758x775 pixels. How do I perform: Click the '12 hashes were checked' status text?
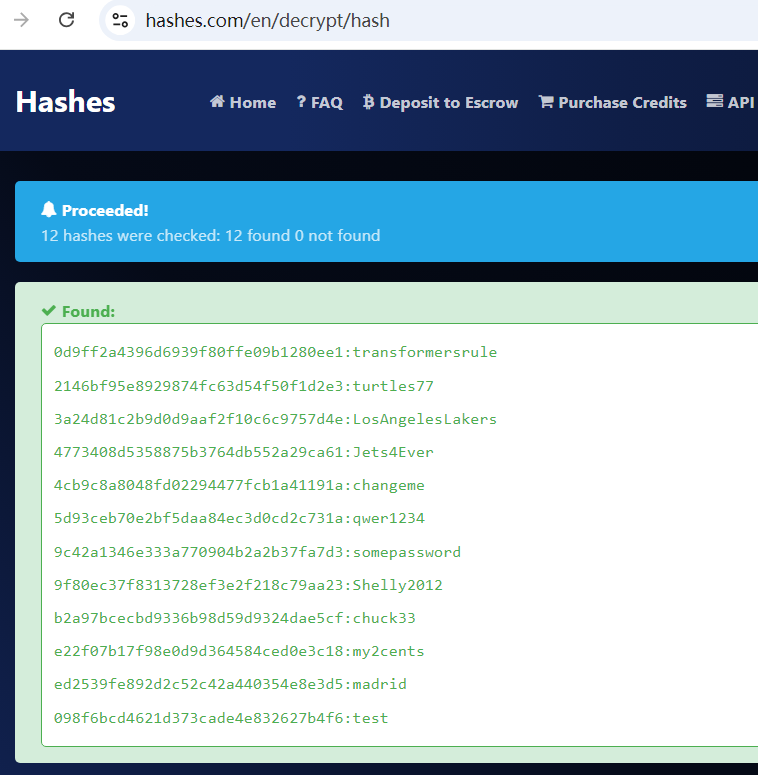coord(210,236)
